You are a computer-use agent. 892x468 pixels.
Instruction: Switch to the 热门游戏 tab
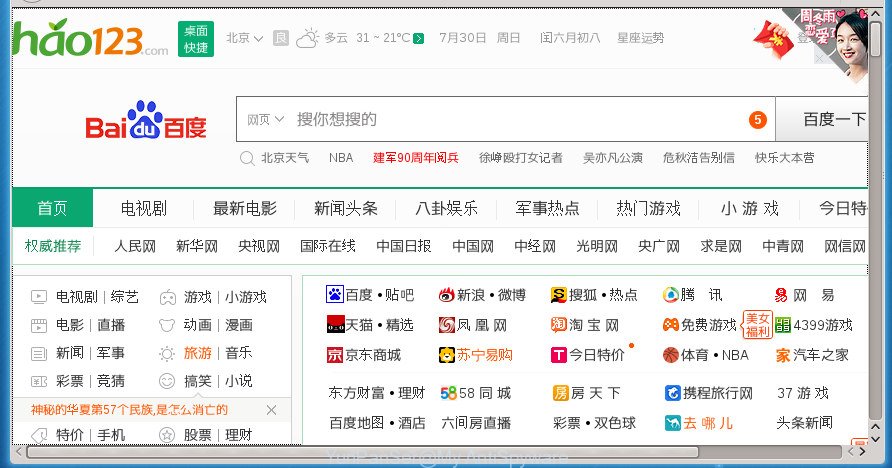coord(649,208)
